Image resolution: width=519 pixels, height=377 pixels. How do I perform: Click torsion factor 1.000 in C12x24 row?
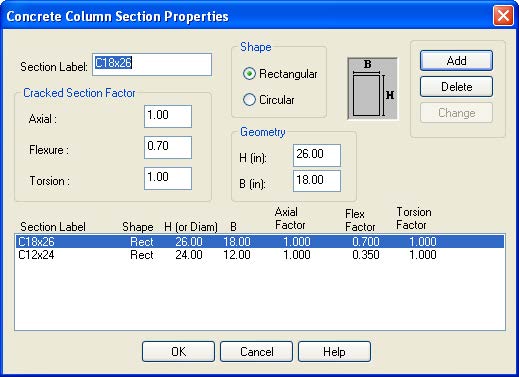(x=423, y=255)
